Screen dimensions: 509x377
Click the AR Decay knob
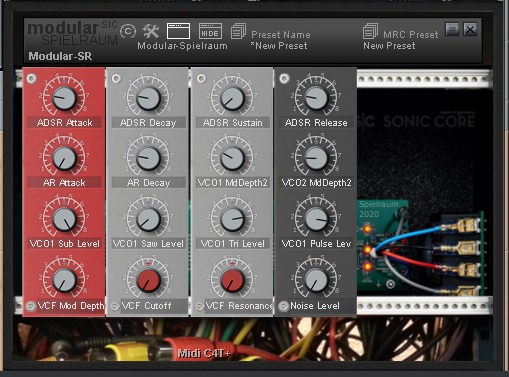coord(149,158)
